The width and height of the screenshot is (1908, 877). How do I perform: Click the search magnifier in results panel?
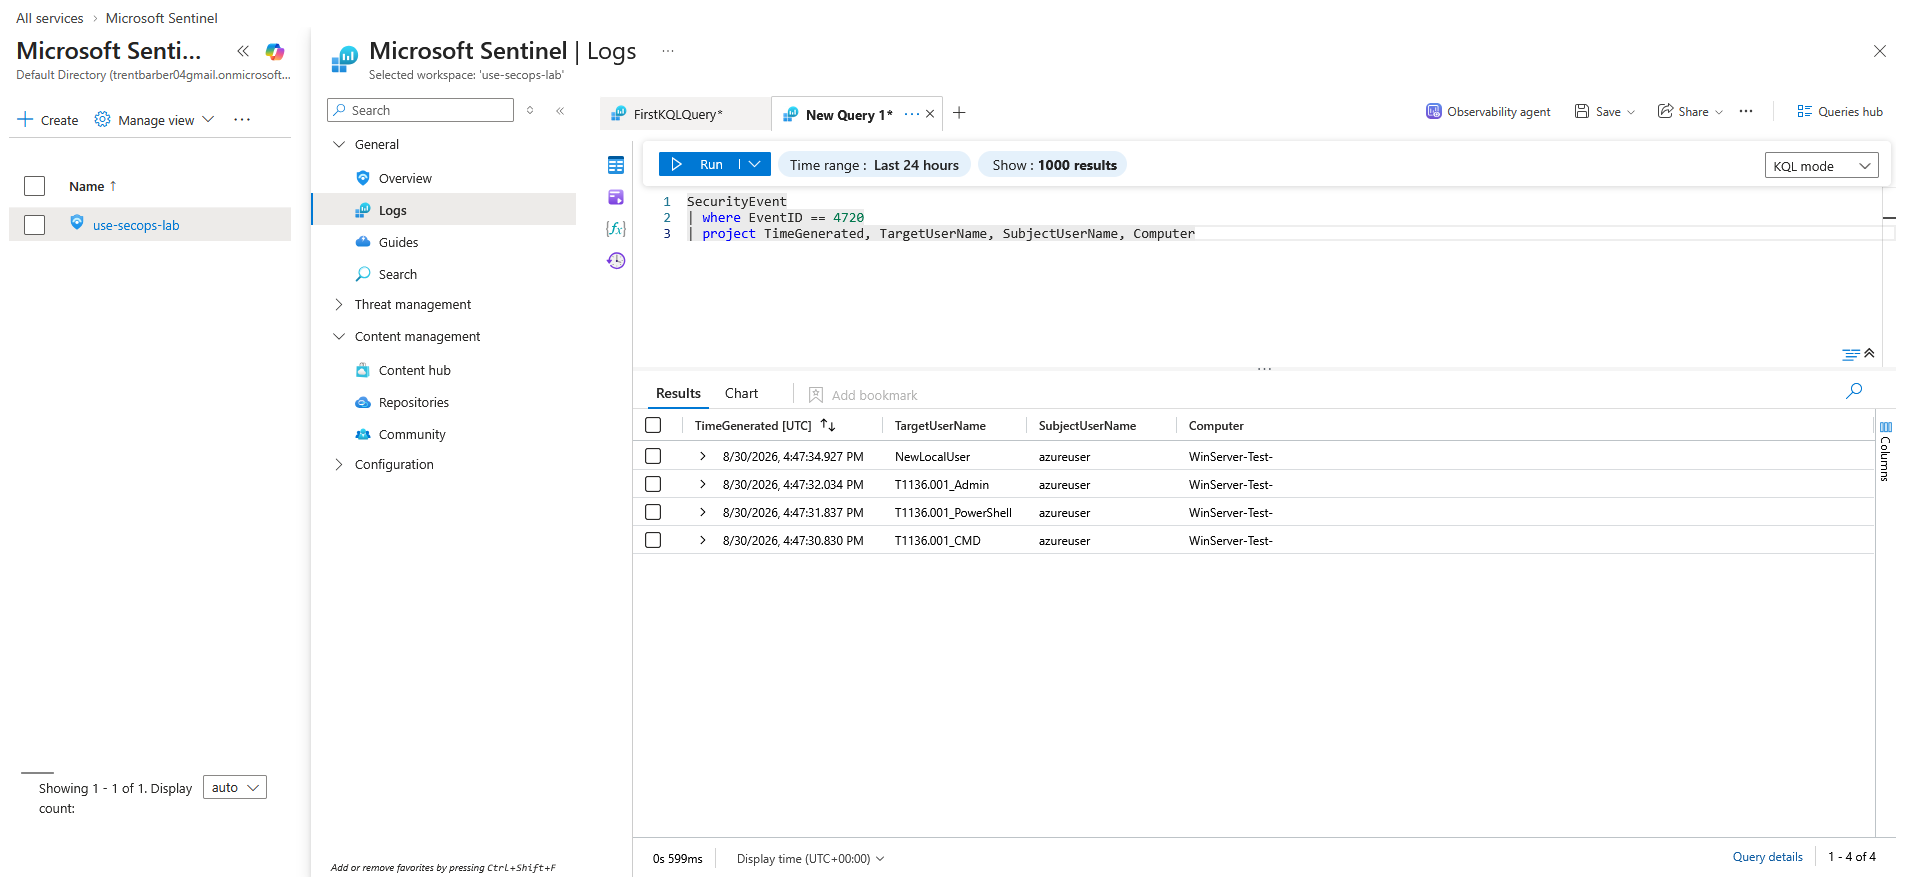coord(1854,391)
